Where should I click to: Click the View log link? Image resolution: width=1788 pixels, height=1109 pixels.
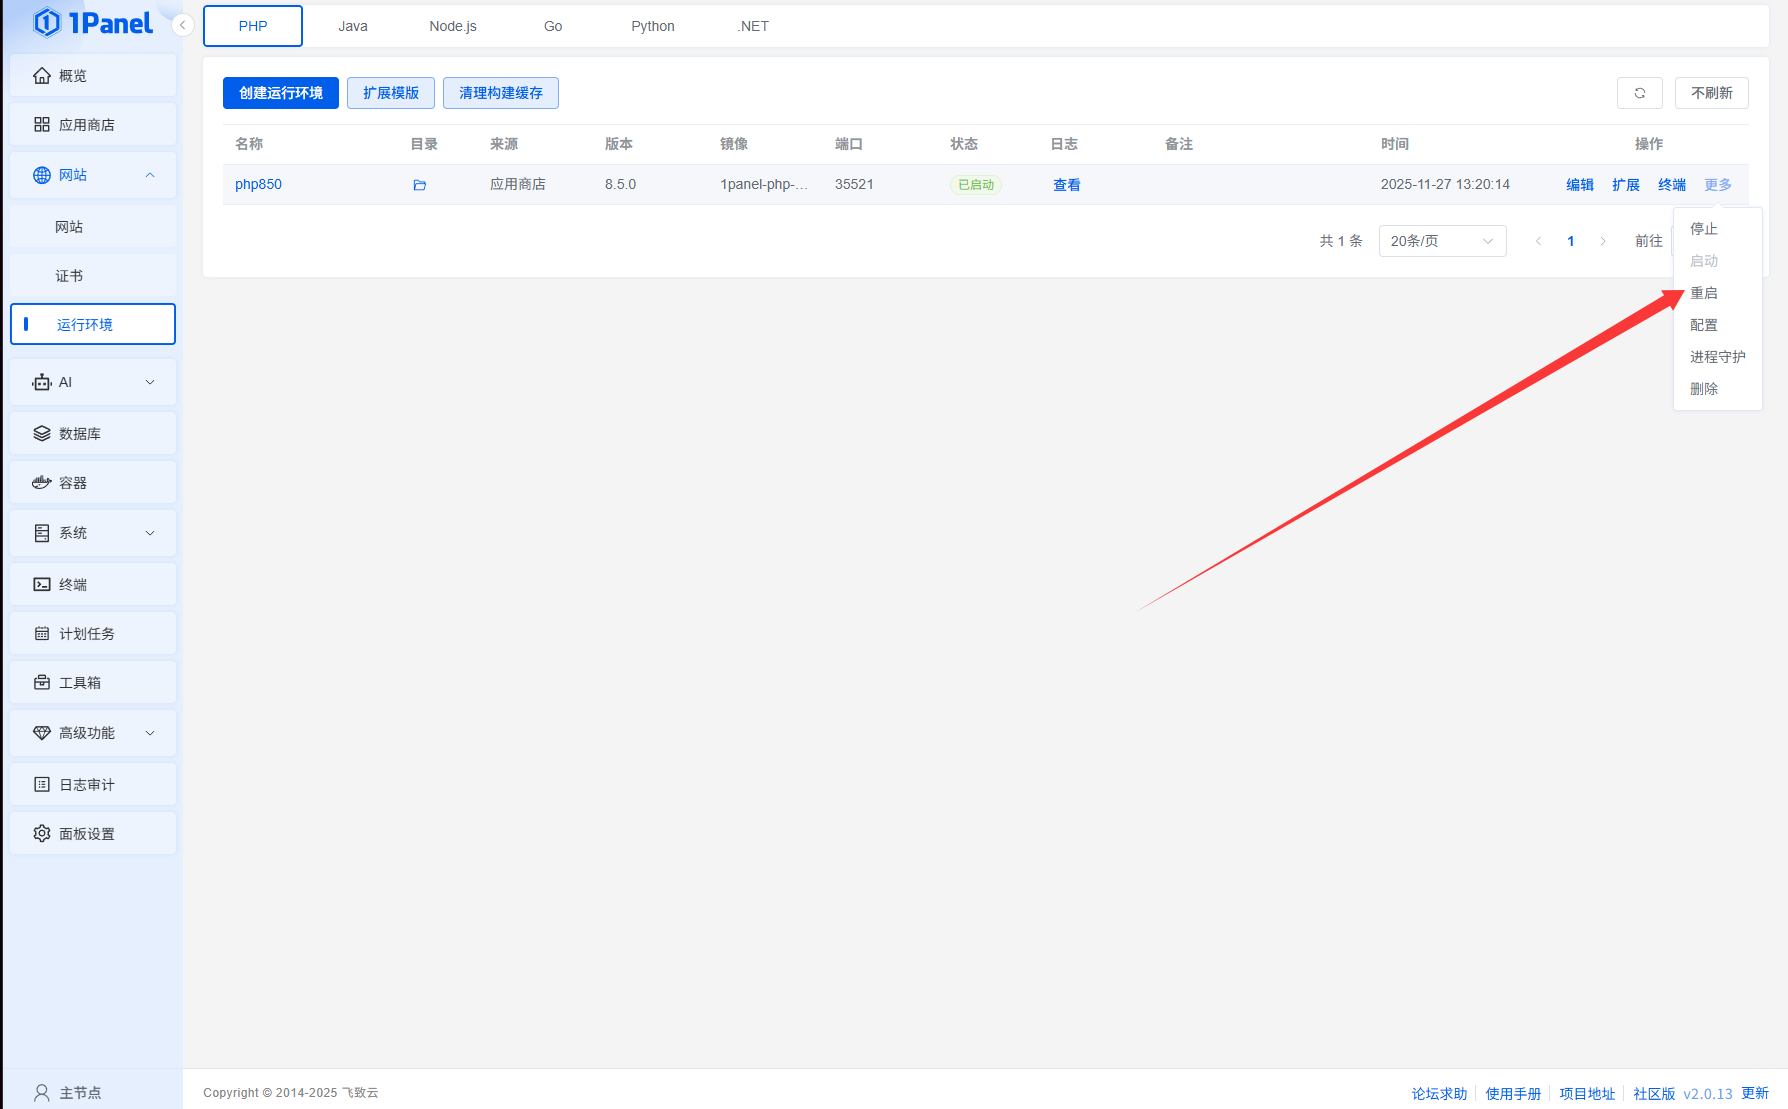pyautogui.click(x=1066, y=185)
